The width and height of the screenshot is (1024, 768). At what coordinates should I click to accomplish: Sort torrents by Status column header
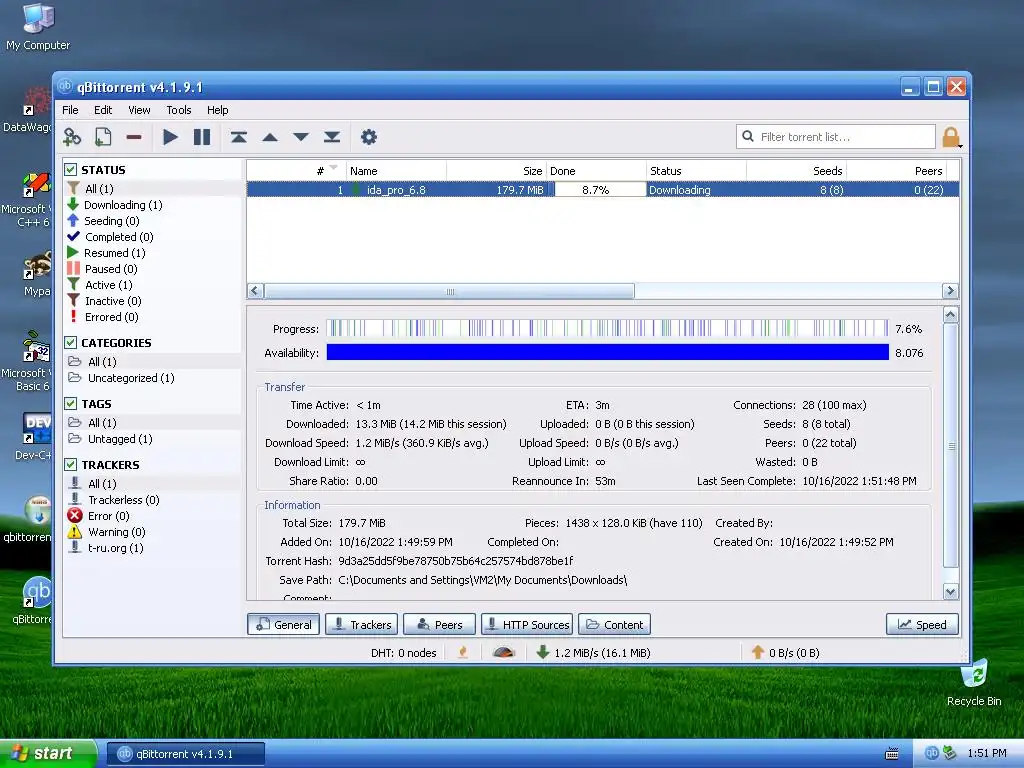[x=696, y=170]
